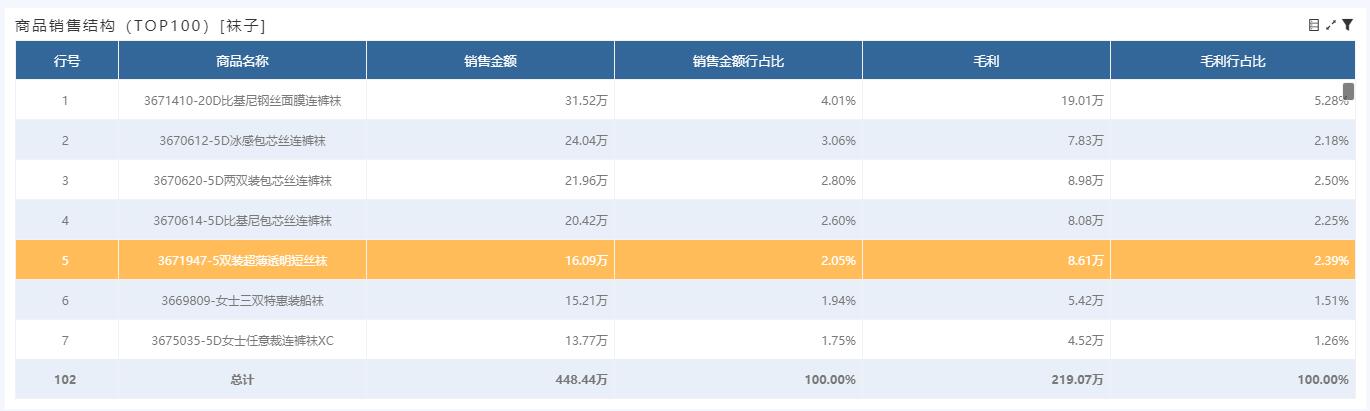Select highlighted product 3671947-5双装超薄透明短丝袜
The height and width of the screenshot is (411, 1370).
(x=242, y=260)
